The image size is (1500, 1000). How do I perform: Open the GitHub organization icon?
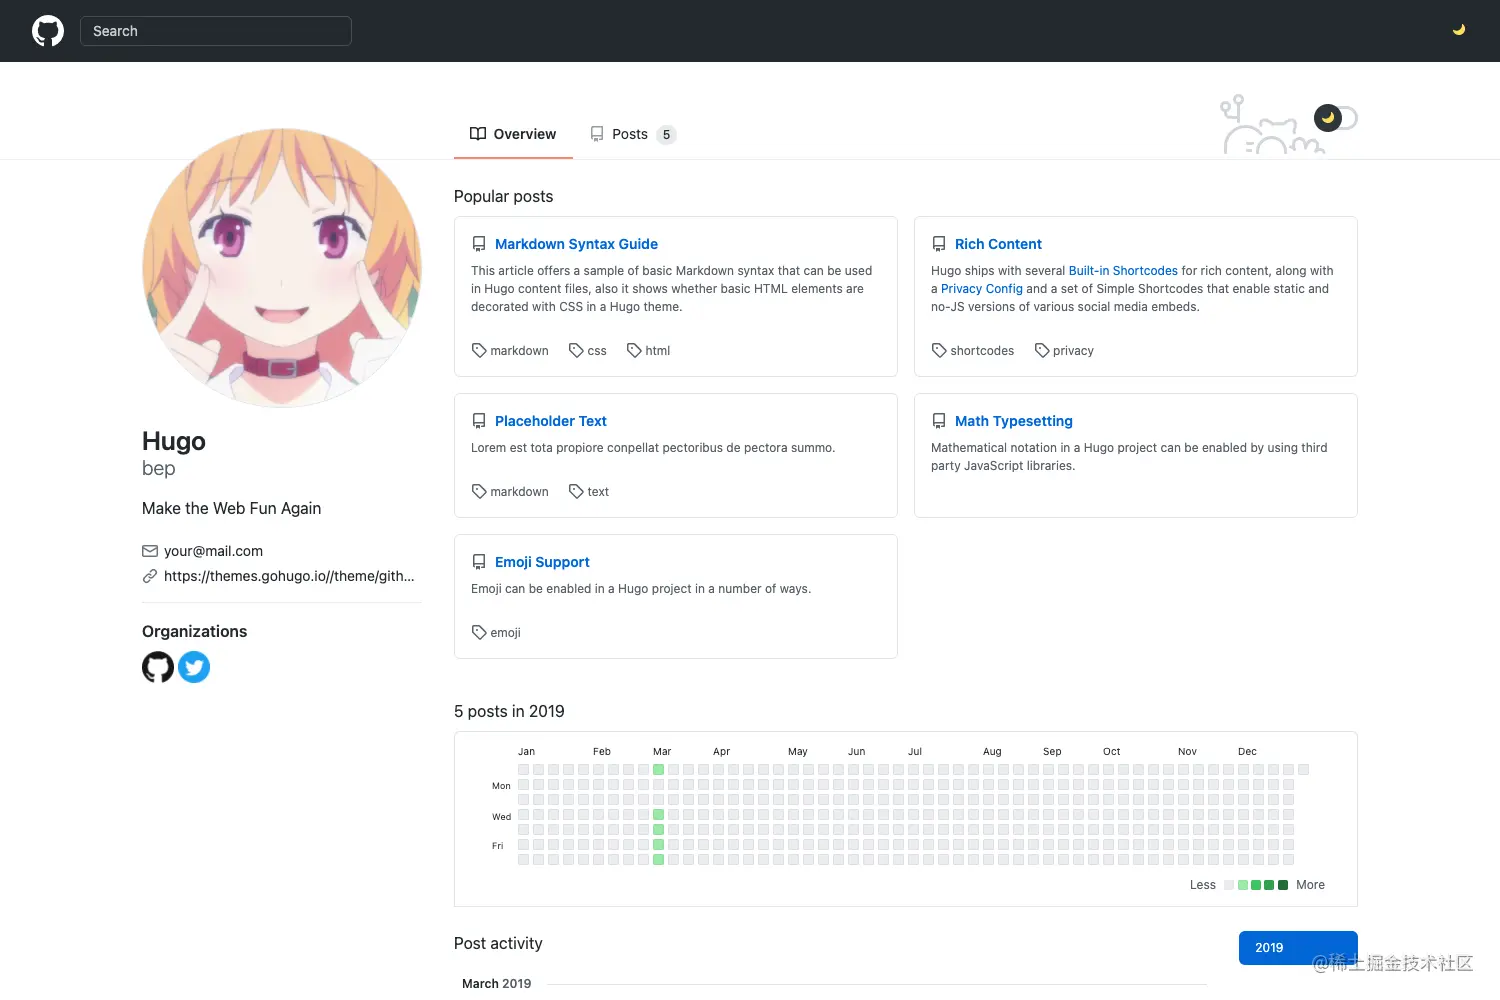click(x=158, y=667)
